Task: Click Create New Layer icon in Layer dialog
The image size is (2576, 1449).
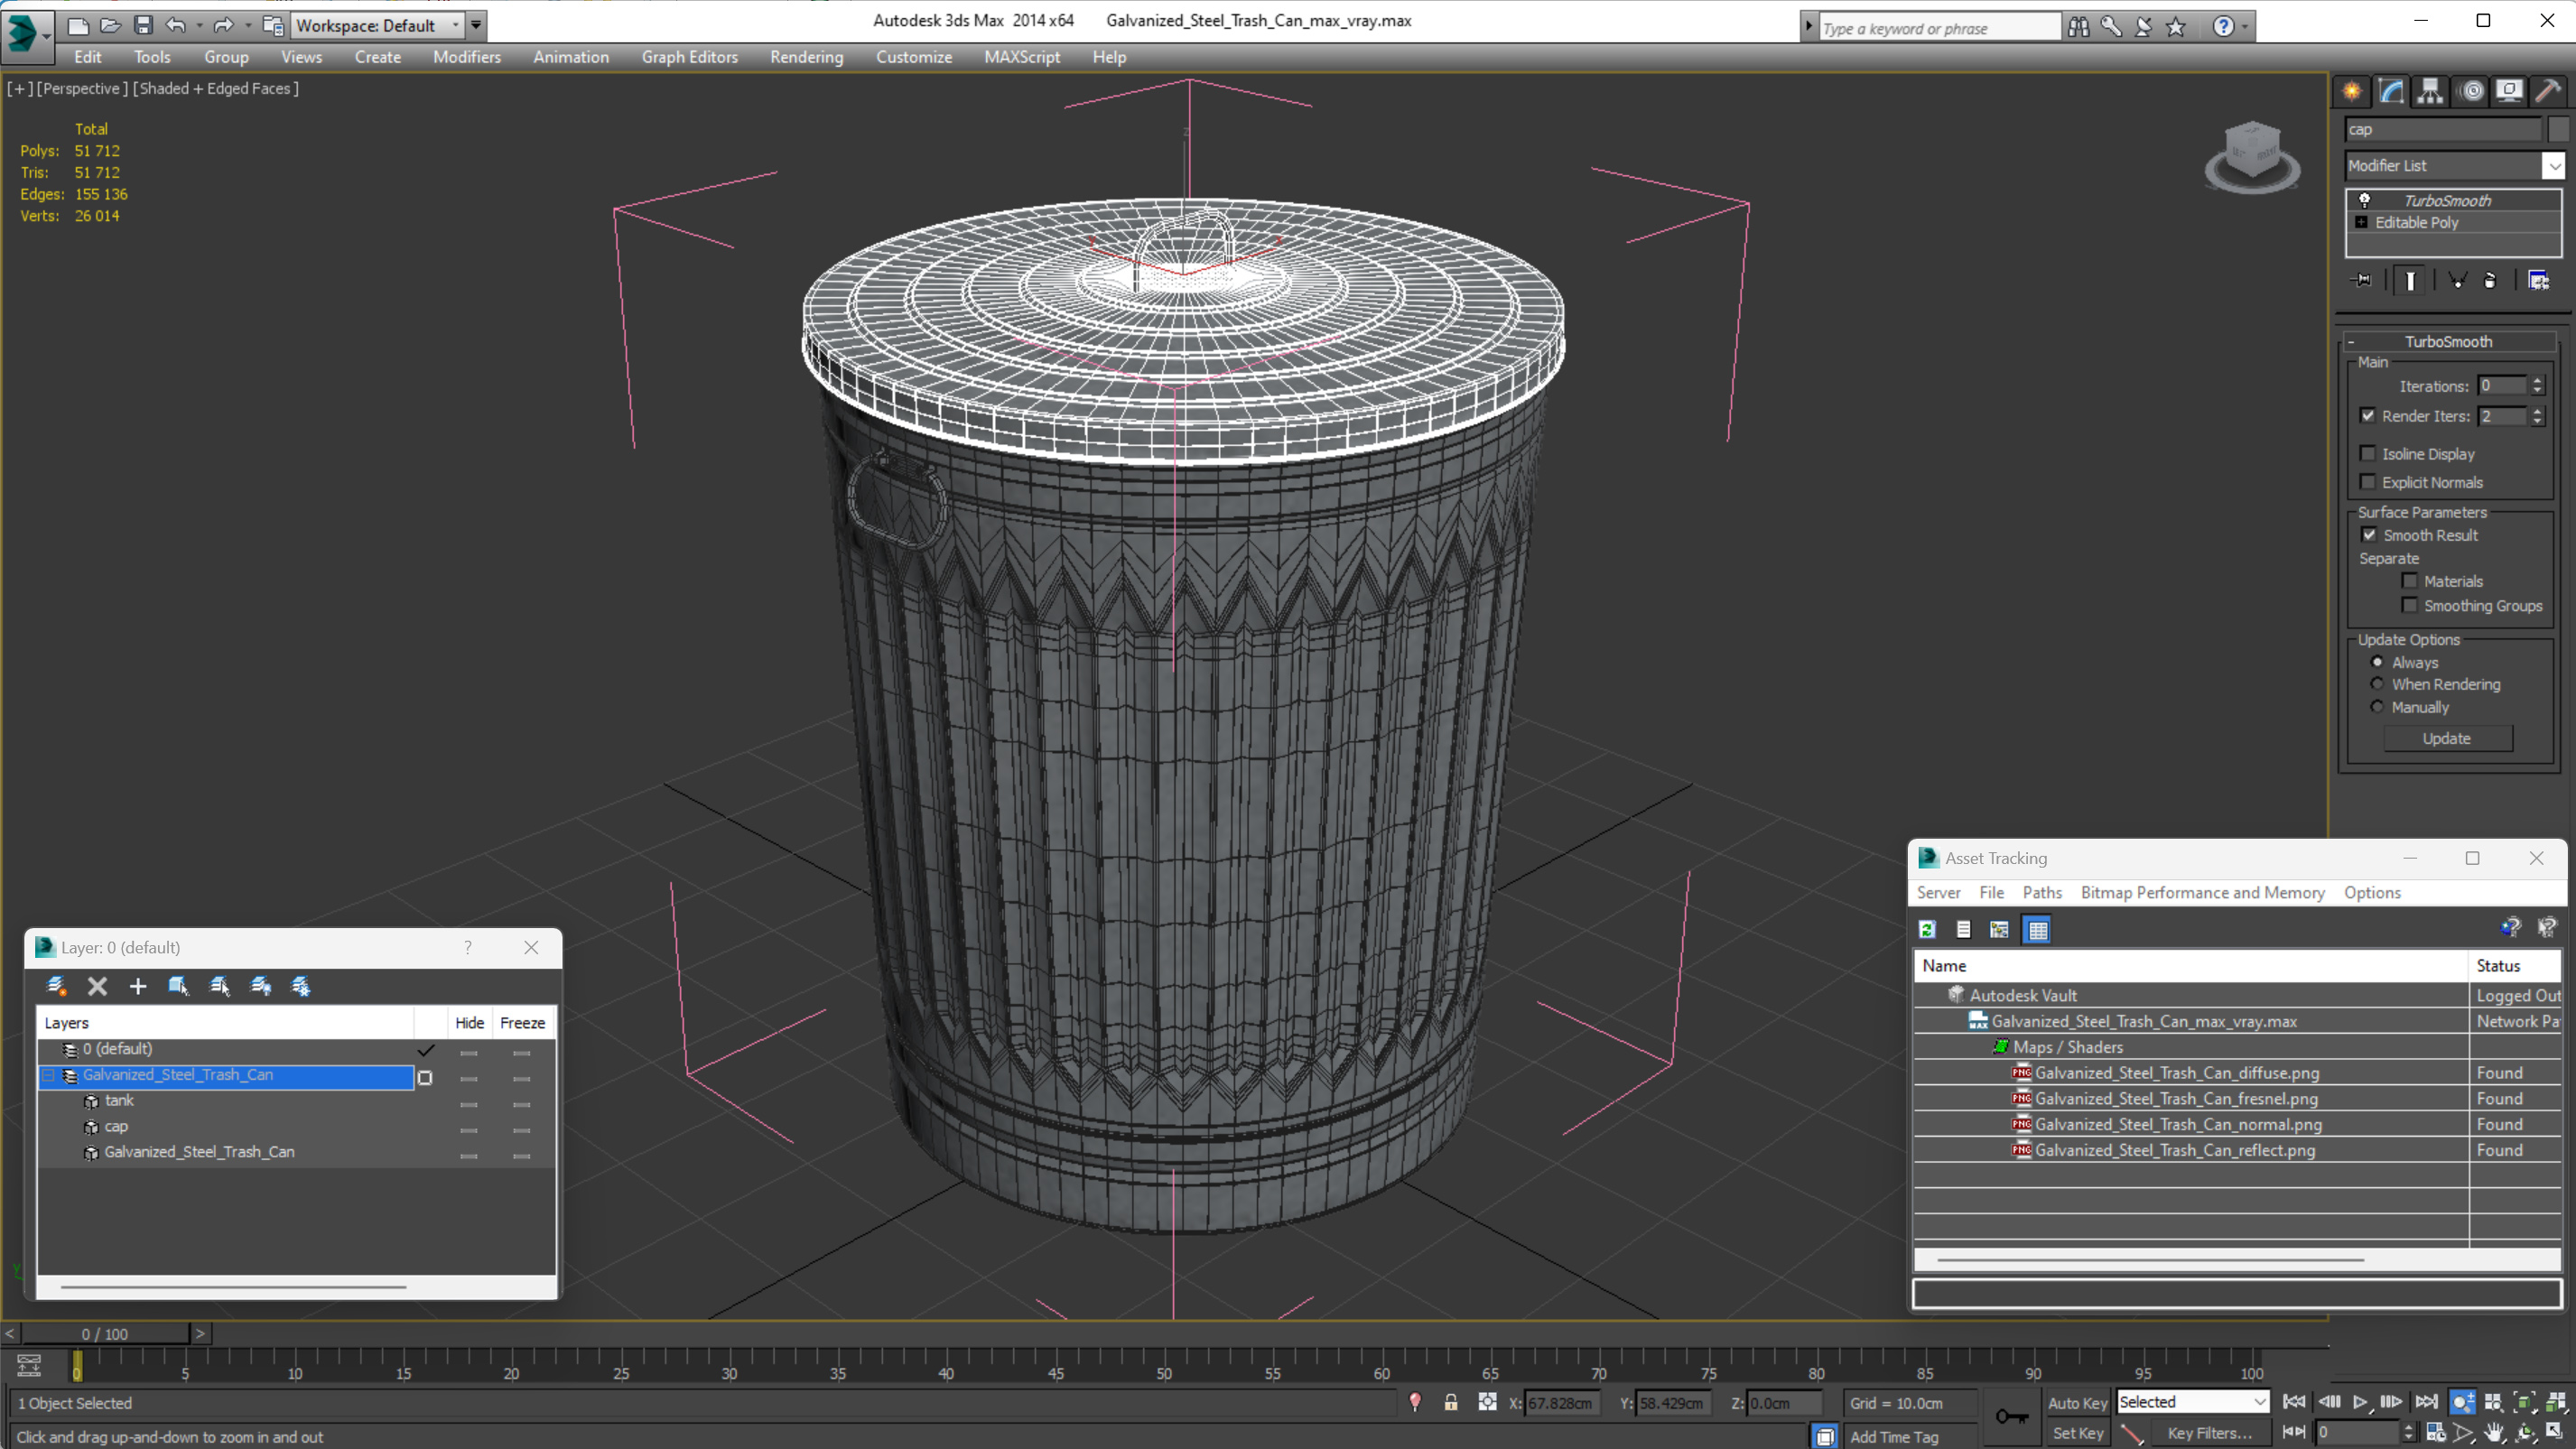Action: 57,986
